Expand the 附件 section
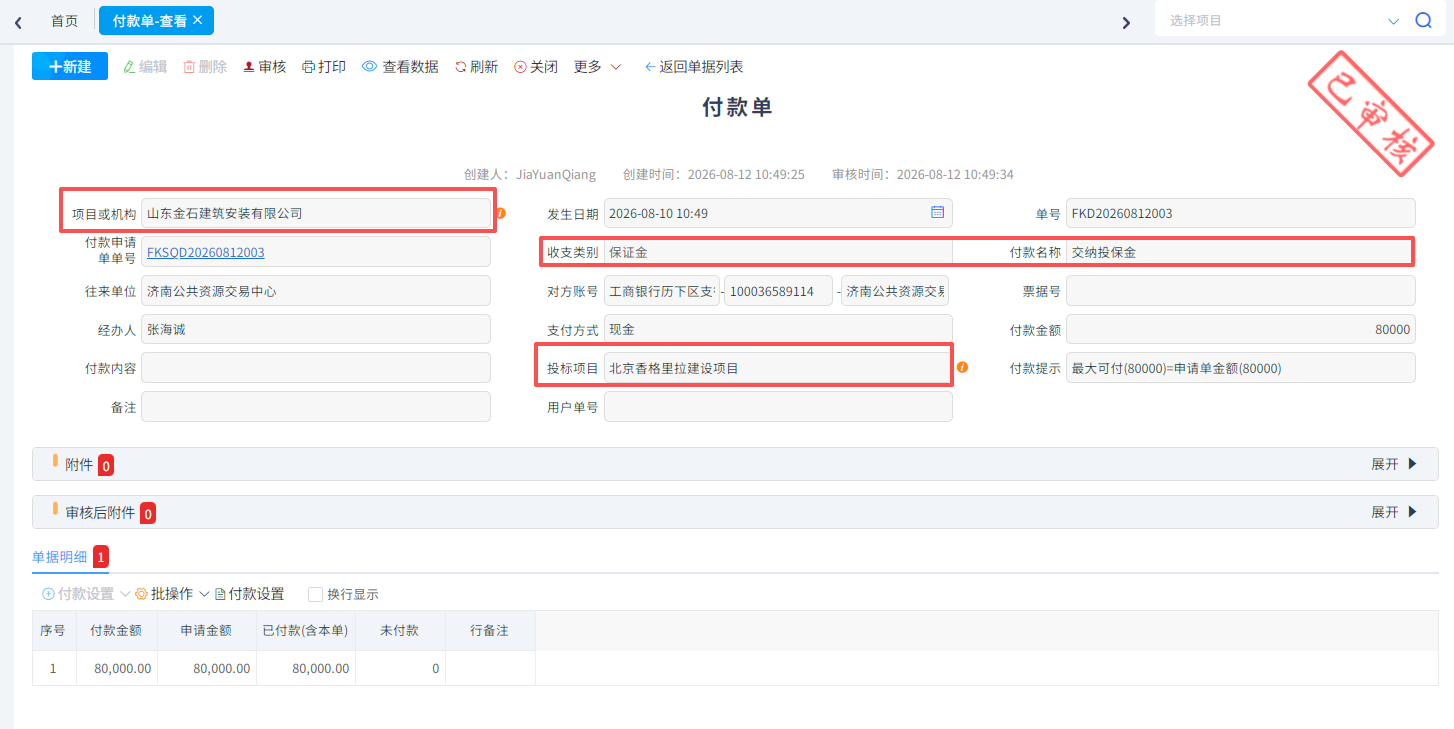Image resolution: width=1454 pixels, height=729 pixels. point(1394,464)
